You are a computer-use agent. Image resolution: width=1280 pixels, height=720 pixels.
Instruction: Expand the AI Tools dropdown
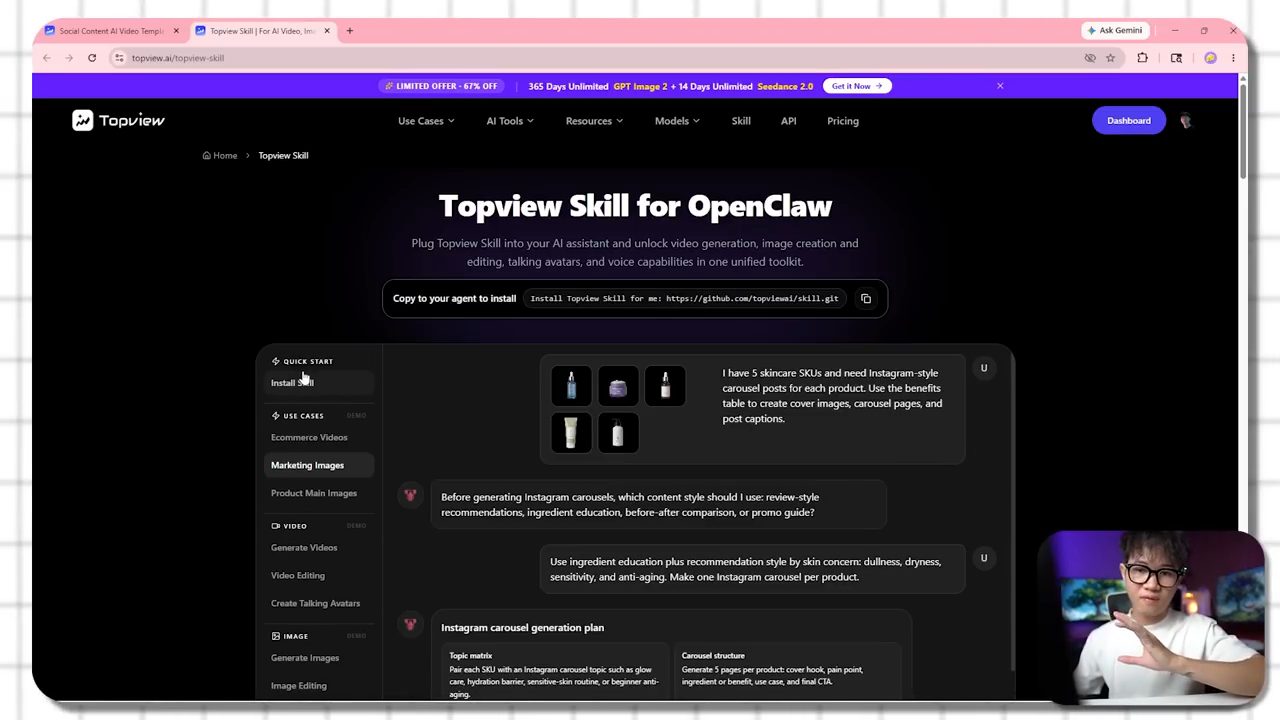(510, 121)
